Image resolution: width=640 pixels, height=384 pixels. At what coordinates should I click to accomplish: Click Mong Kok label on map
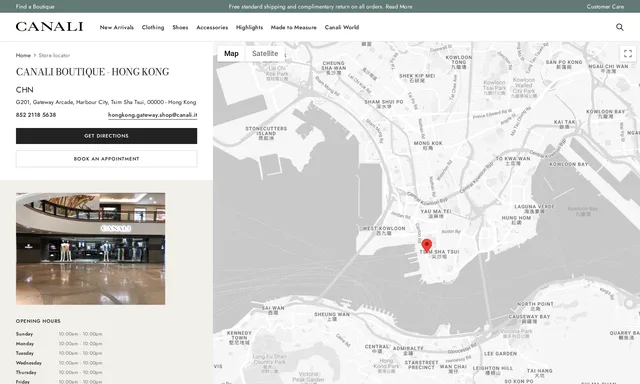pos(428,145)
